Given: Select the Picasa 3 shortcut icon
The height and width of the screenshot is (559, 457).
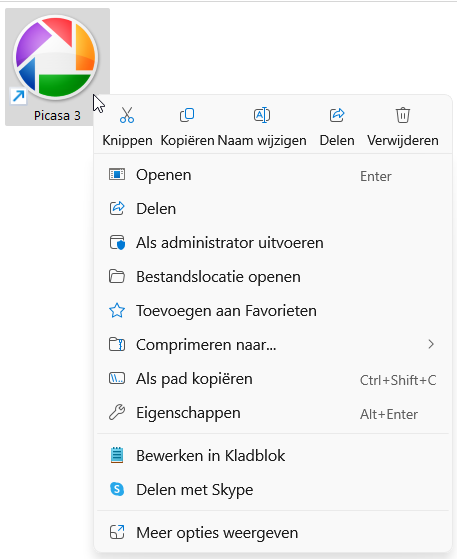Looking at the screenshot, I should [x=56, y=57].
